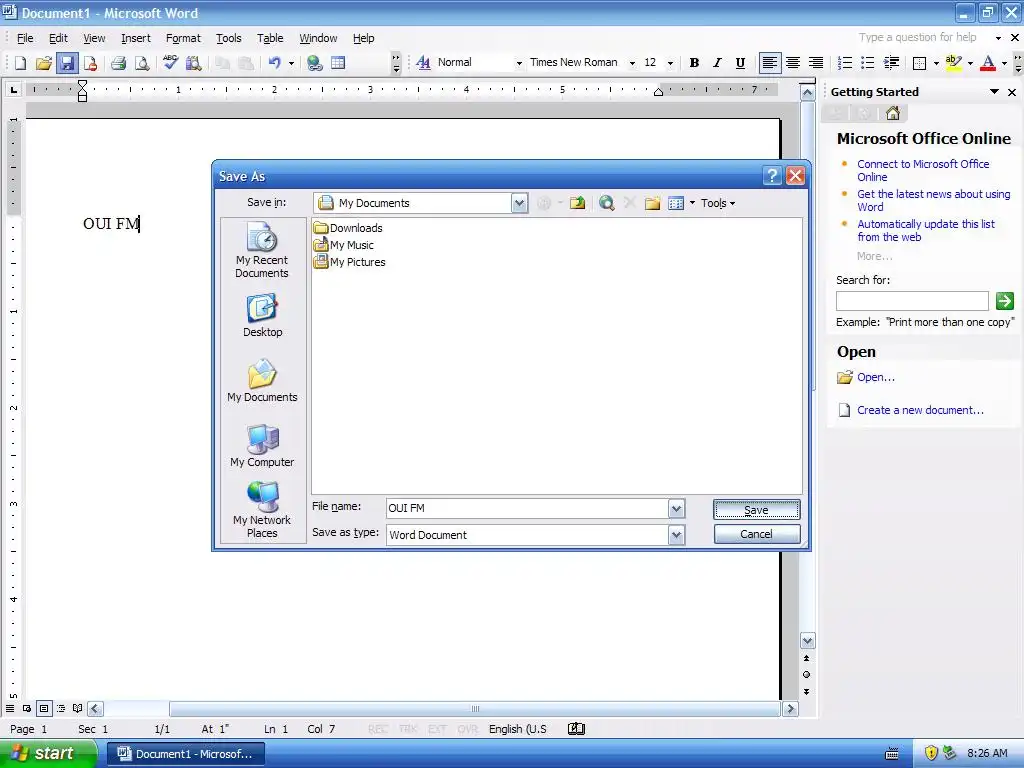Image resolution: width=1024 pixels, height=768 pixels.
Task: Toggle Bullets list button
Action: pyautogui.click(x=867, y=63)
